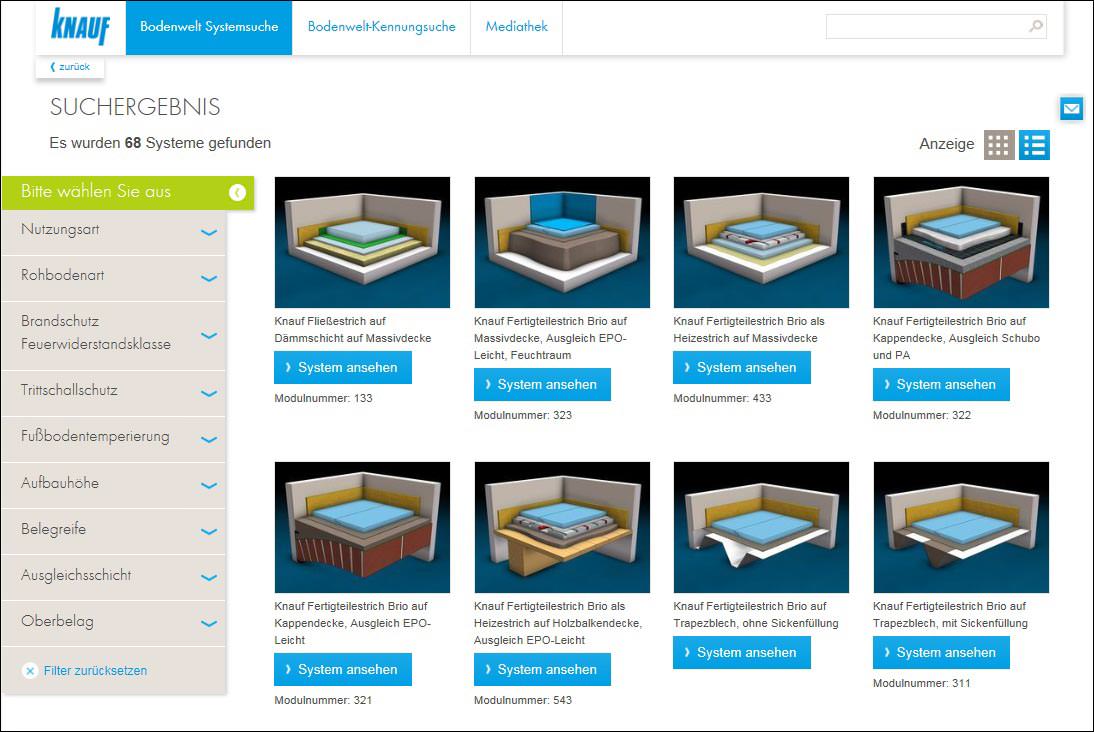Collapse the 'Bitte wählen Sie aus' panel
Viewport: 1094px width, 732px height.
tap(237, 192)
